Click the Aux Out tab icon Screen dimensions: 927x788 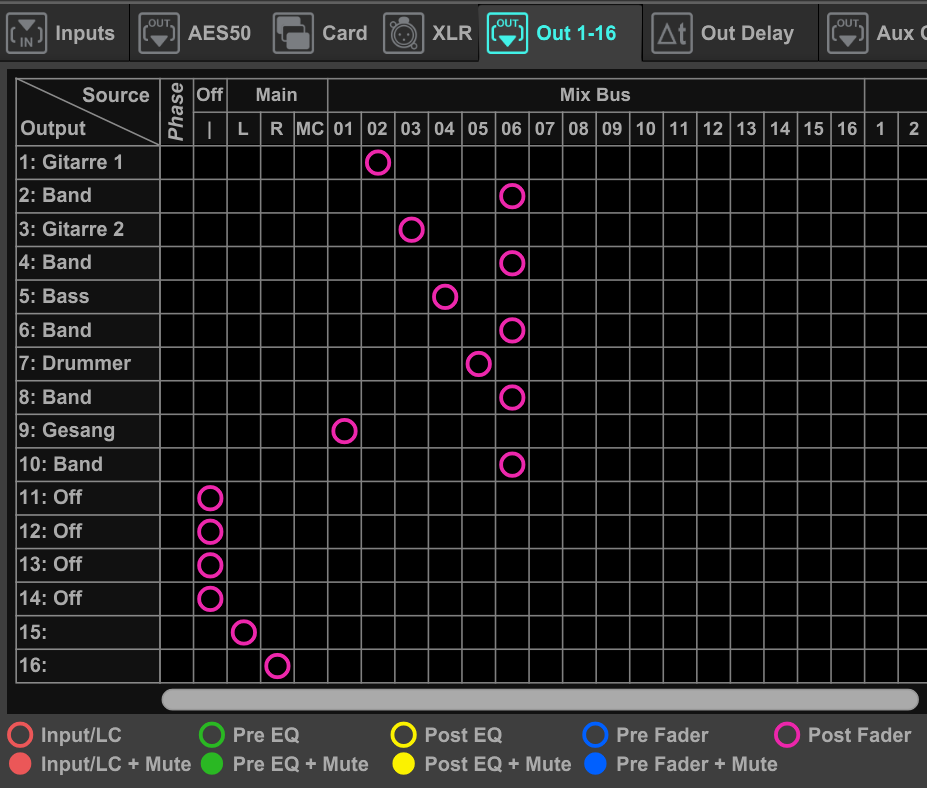tap(848, 33)
